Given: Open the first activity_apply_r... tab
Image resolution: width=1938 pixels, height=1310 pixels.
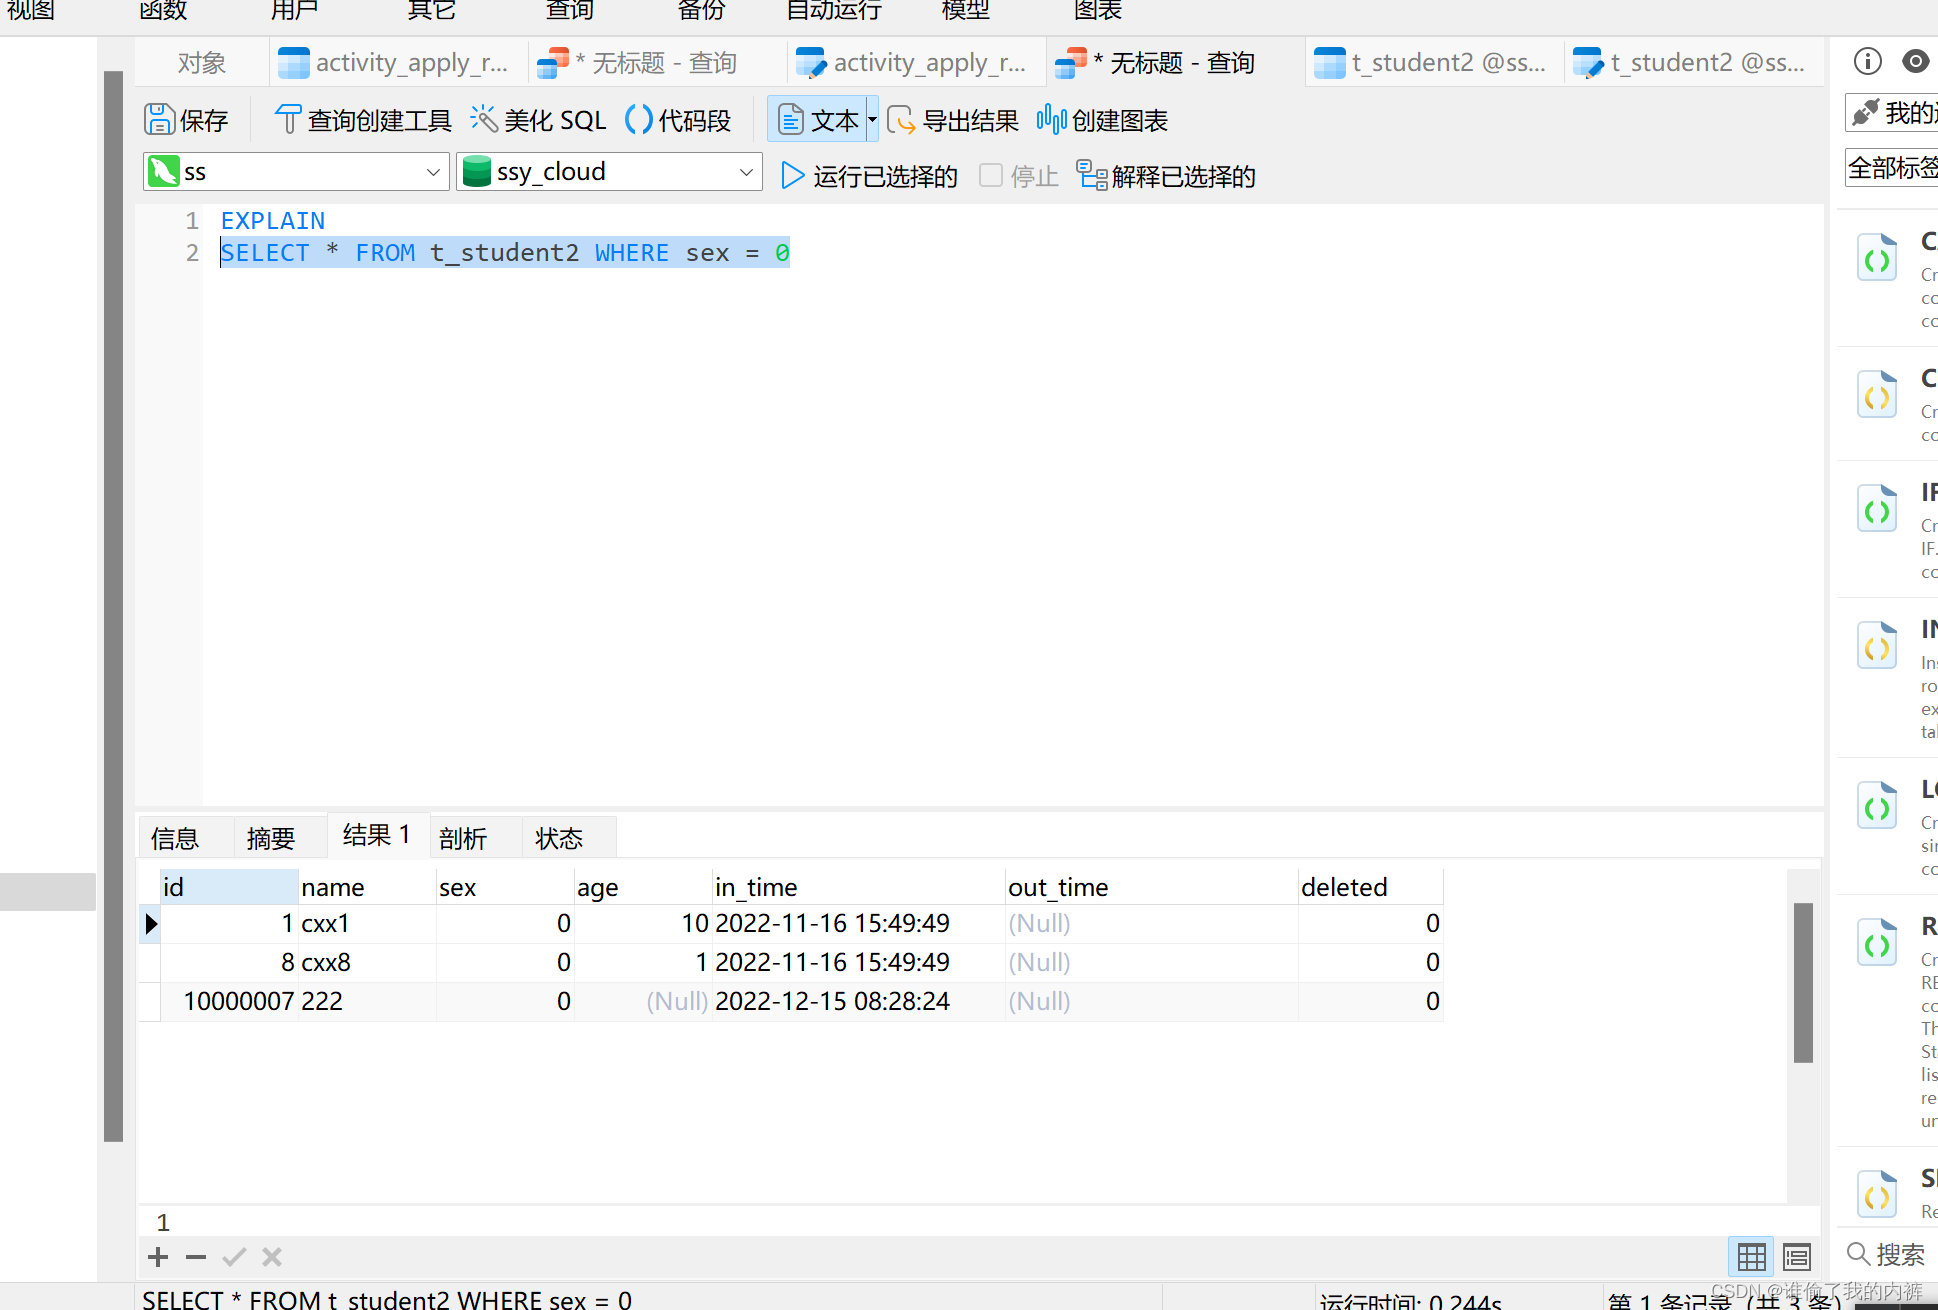Looking at the screenshot, I should tap(396, 63).
